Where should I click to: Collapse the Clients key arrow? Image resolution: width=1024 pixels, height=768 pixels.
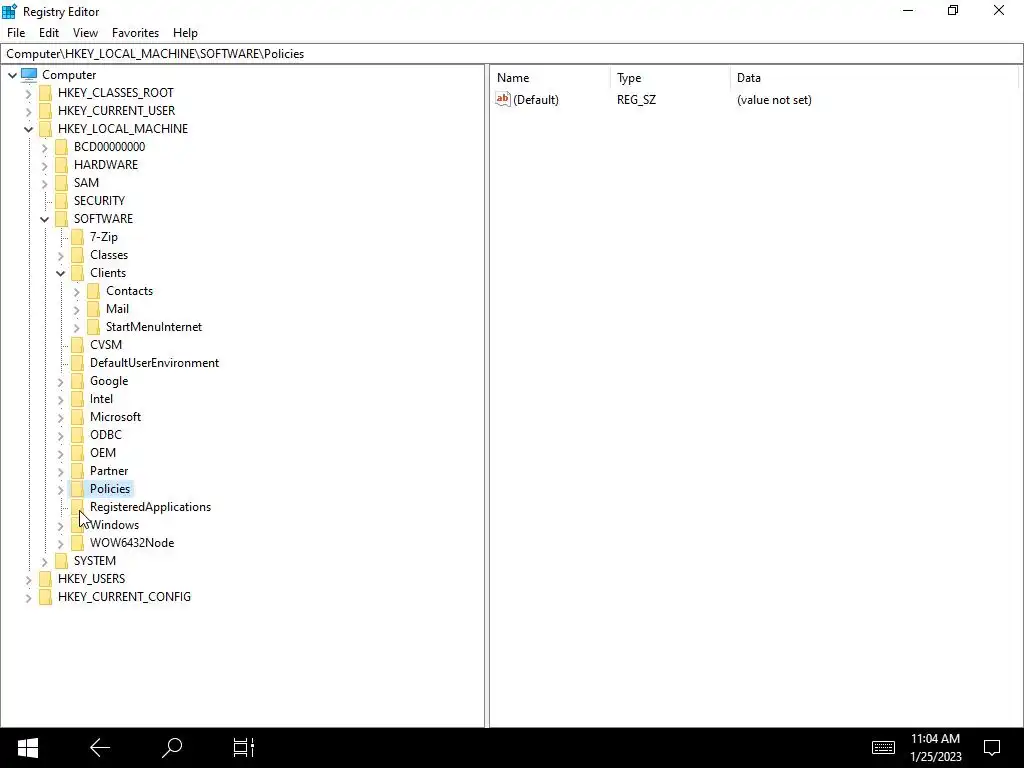[x=61, y=274]
